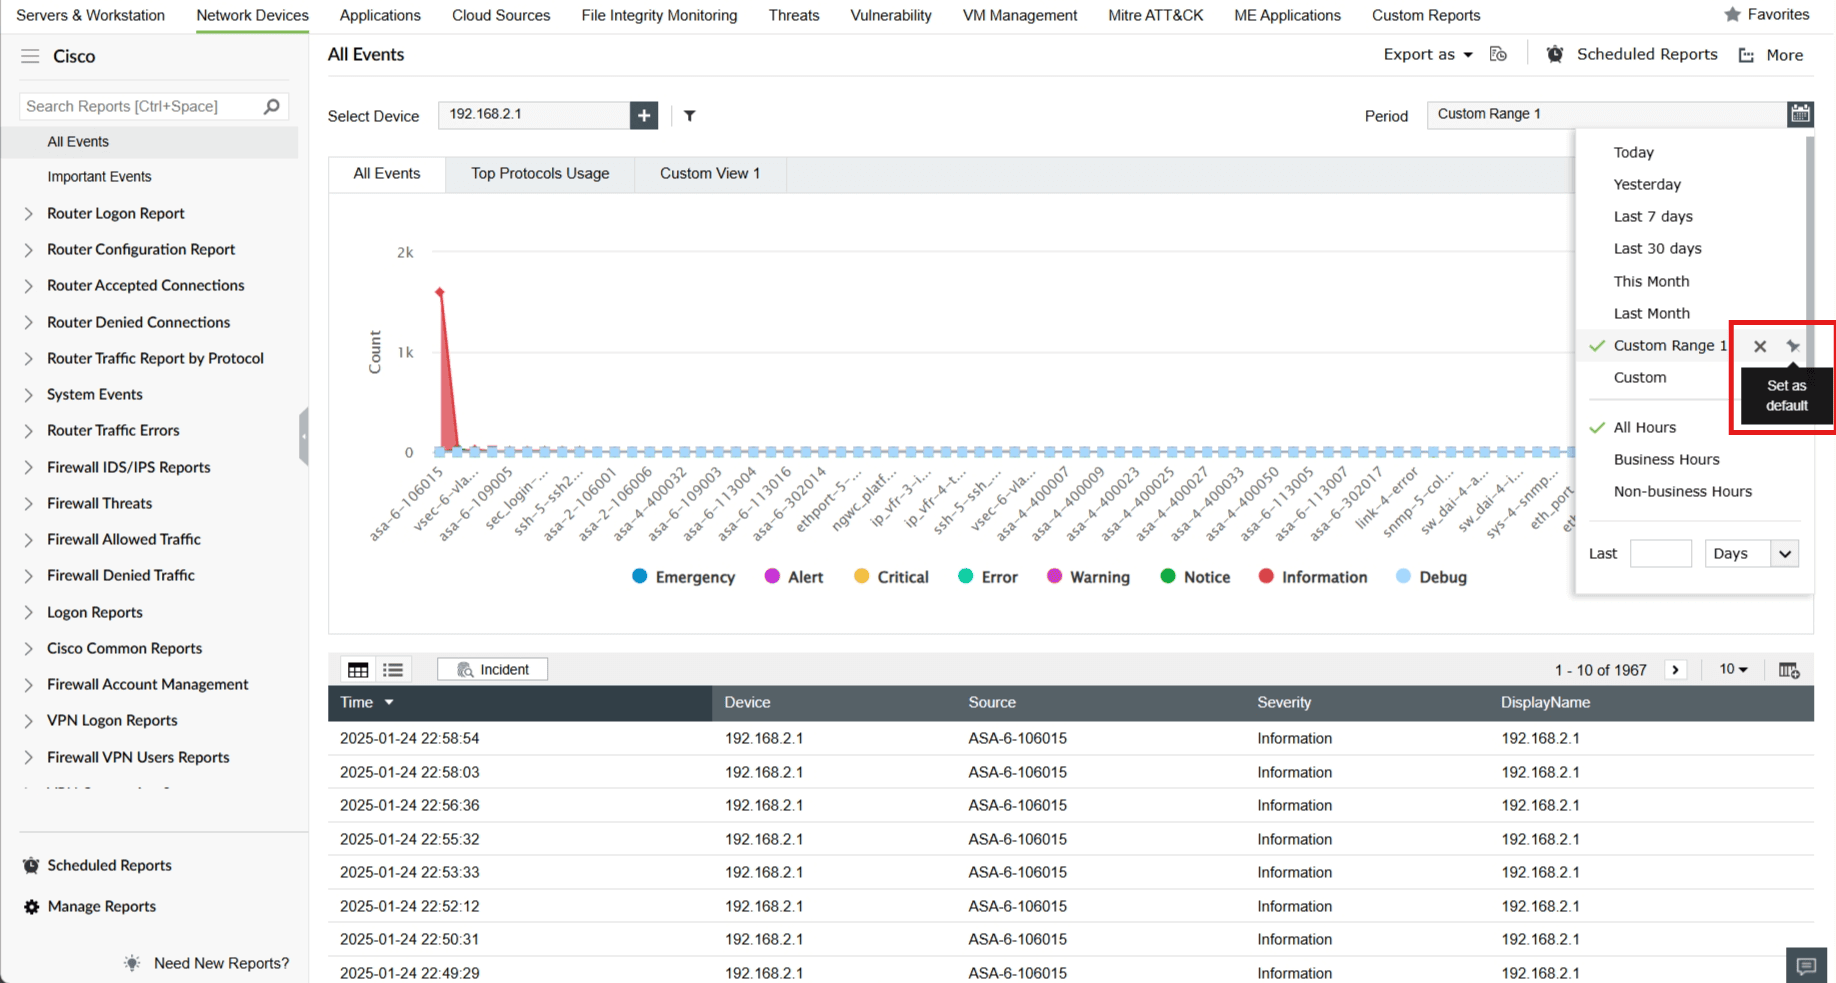Pin Custom Range 1 using Set as default
Screen dimensions: 1836x983
(x=1793, y=345)
